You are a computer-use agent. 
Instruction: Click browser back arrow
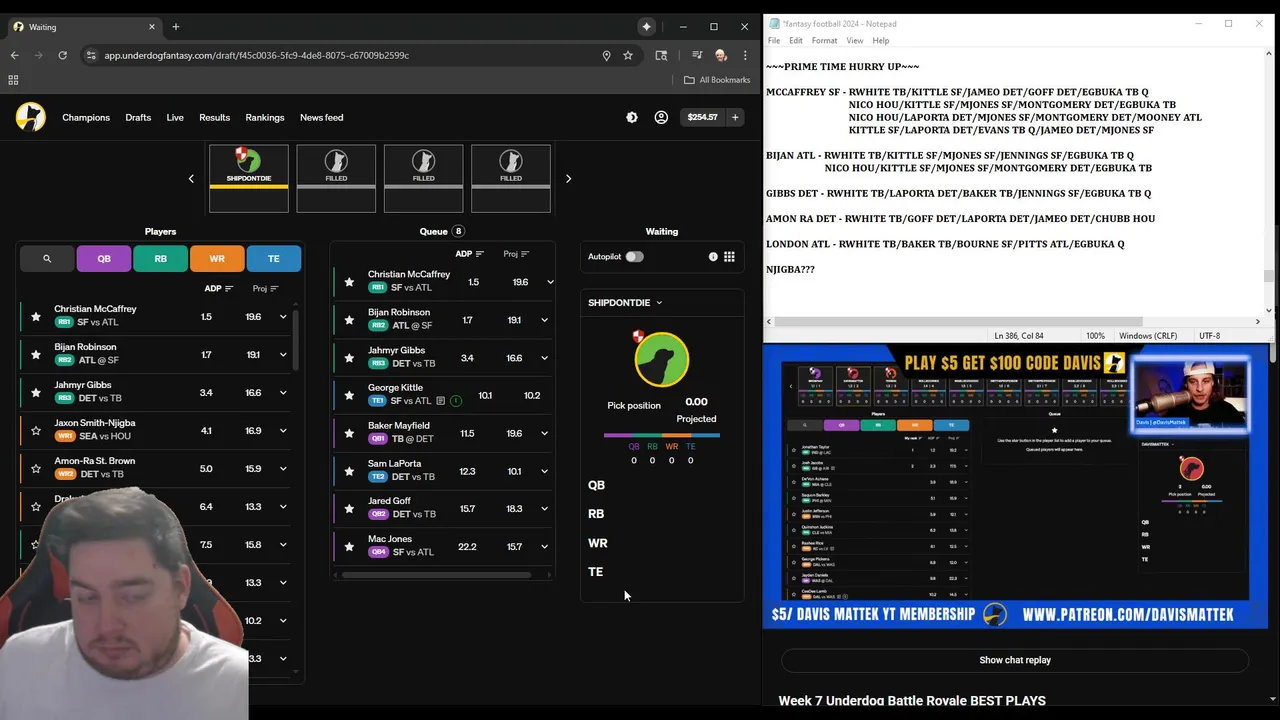[x=14, y=55]
